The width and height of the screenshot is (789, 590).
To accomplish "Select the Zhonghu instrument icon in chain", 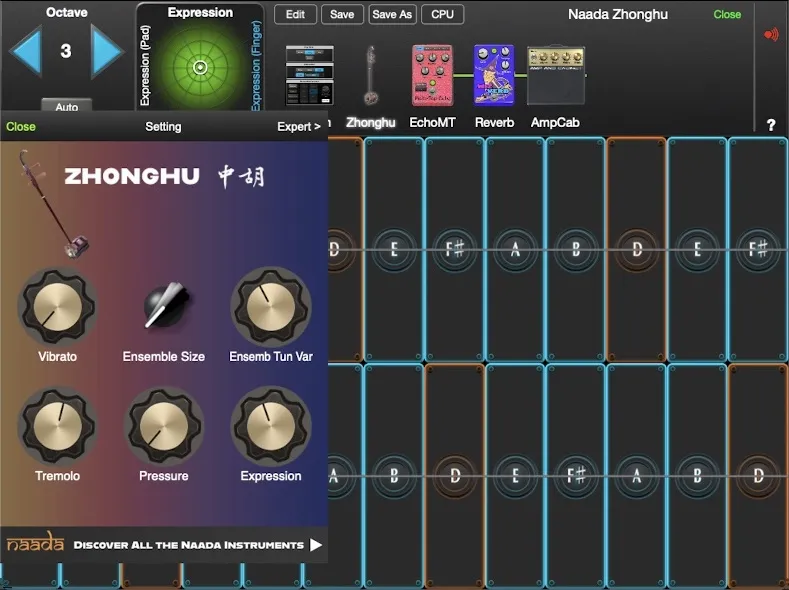I will click(371, 75).
